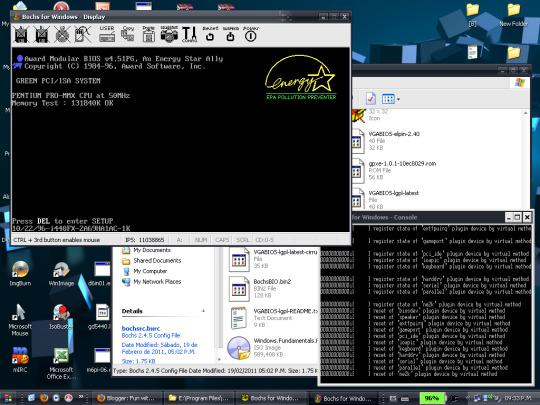Open WinImage desktop shortcut
The image size is (540, 405).
(61, 274)
